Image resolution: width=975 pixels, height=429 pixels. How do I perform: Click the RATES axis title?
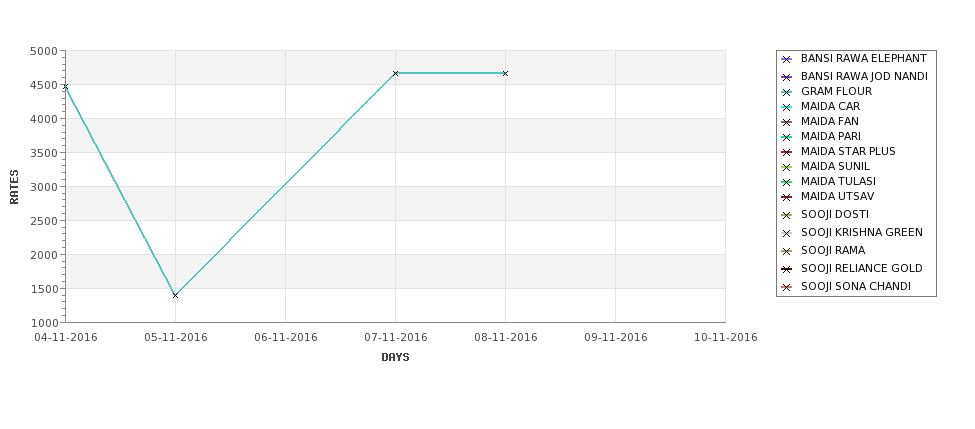click(14, 187)
